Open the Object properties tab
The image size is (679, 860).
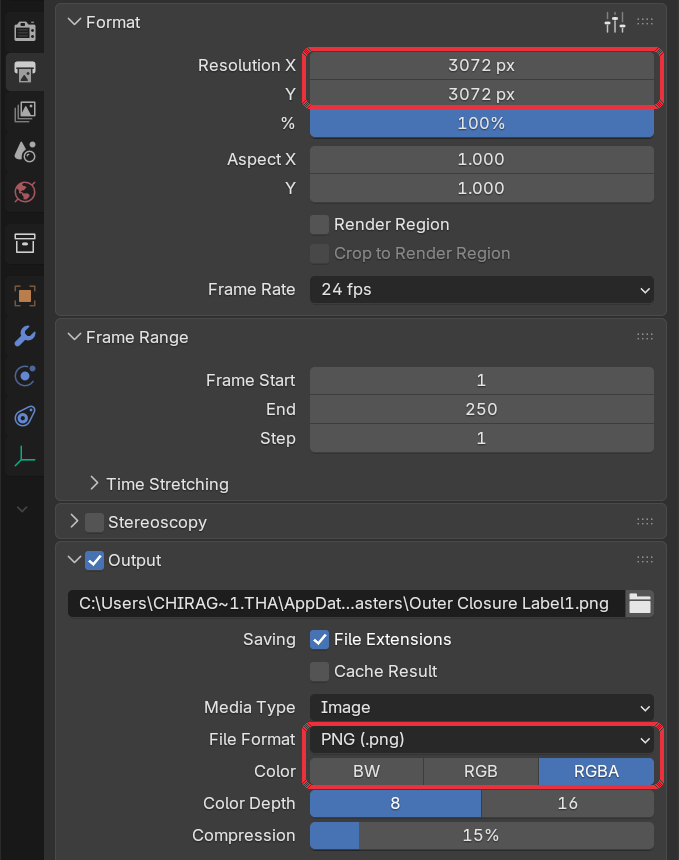[x=25, y=296]
